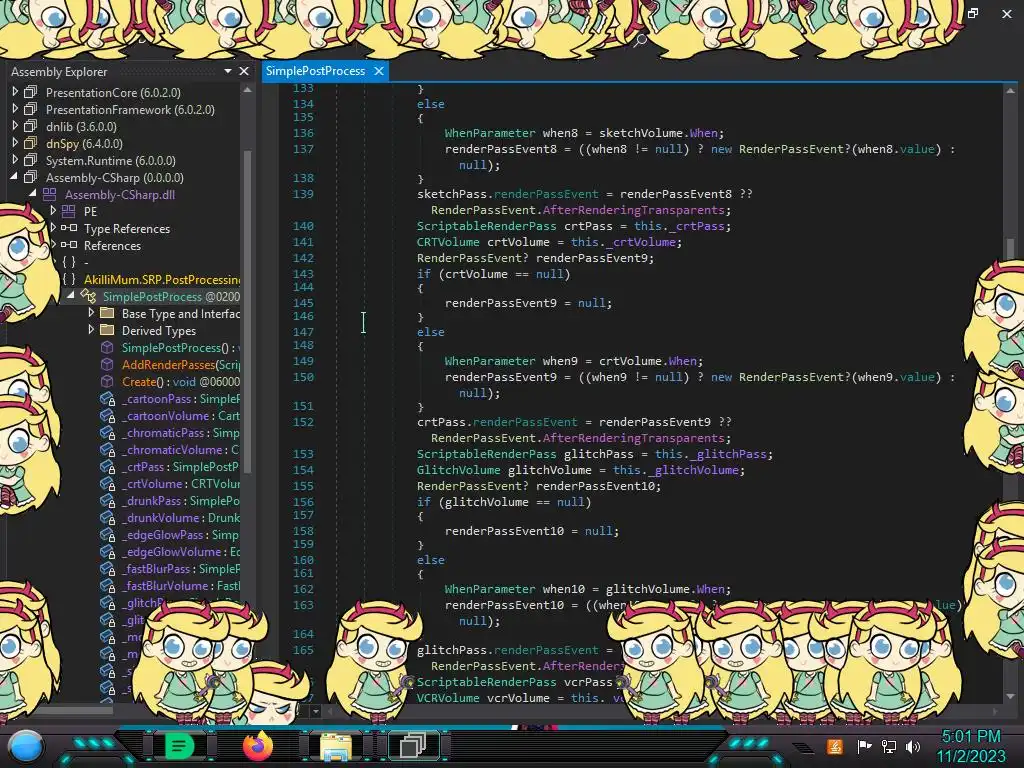
Task: Expand the PresentationFramework (6.0.2.0) node
Action: pyautogui.click(x=15, y=109)
